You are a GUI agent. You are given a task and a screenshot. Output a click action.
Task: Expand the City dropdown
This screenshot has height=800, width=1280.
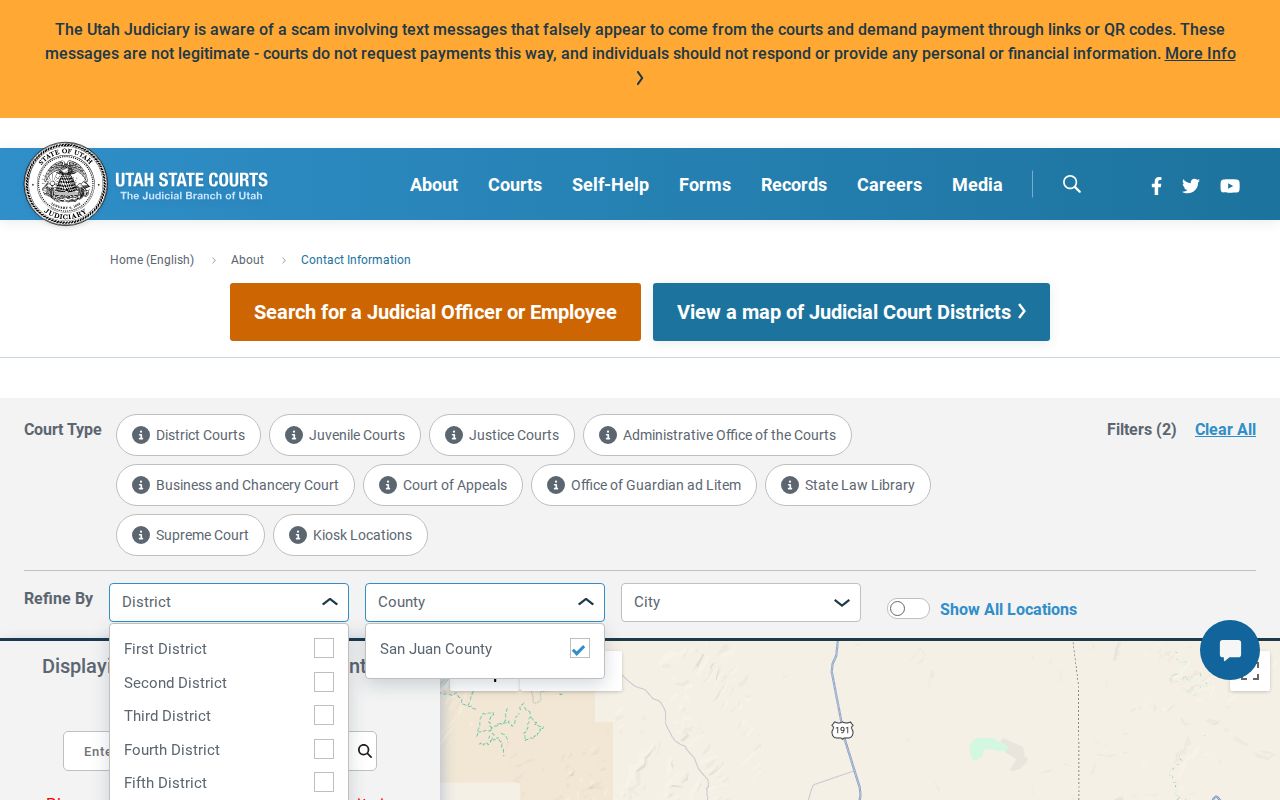[741, 602]
